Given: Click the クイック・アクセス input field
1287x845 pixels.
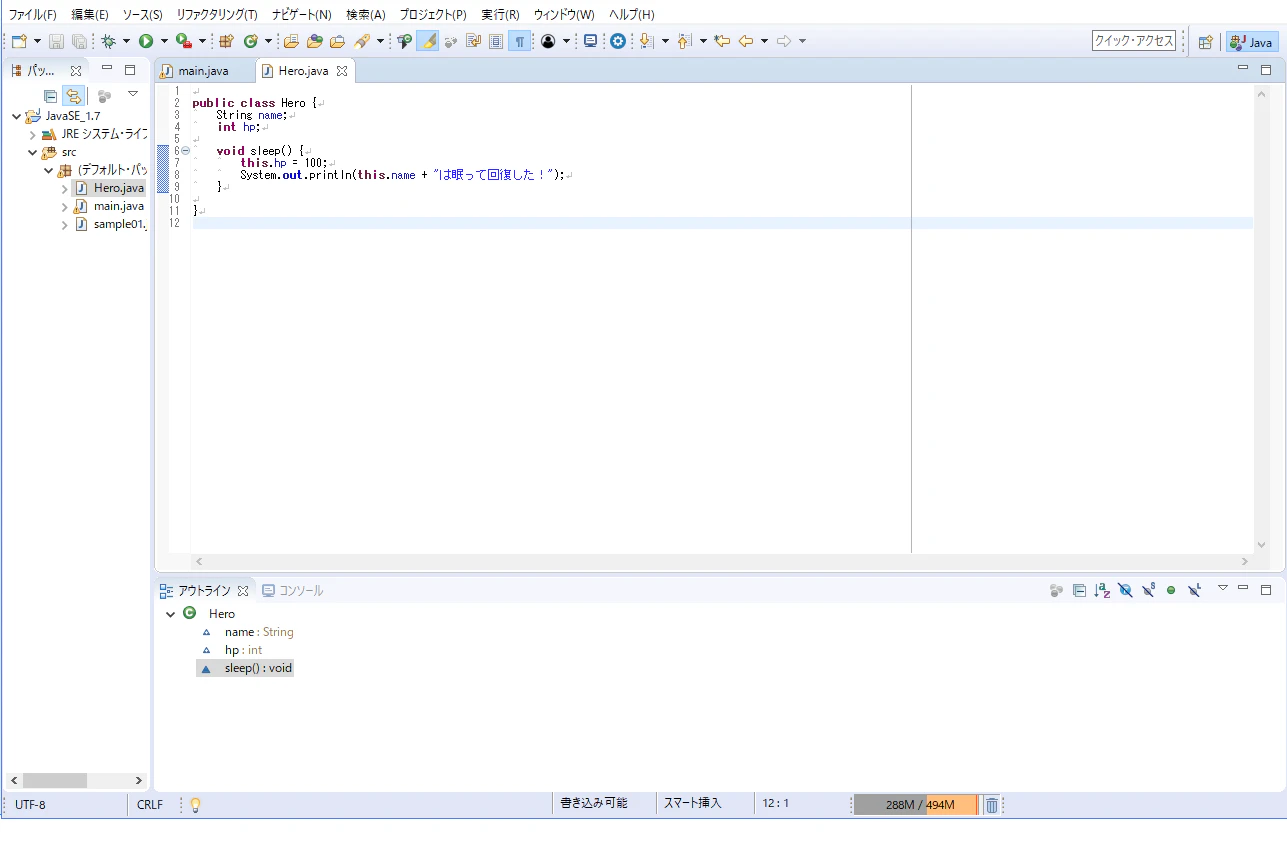Looking at the screenshot, I should coord(1134,41).
